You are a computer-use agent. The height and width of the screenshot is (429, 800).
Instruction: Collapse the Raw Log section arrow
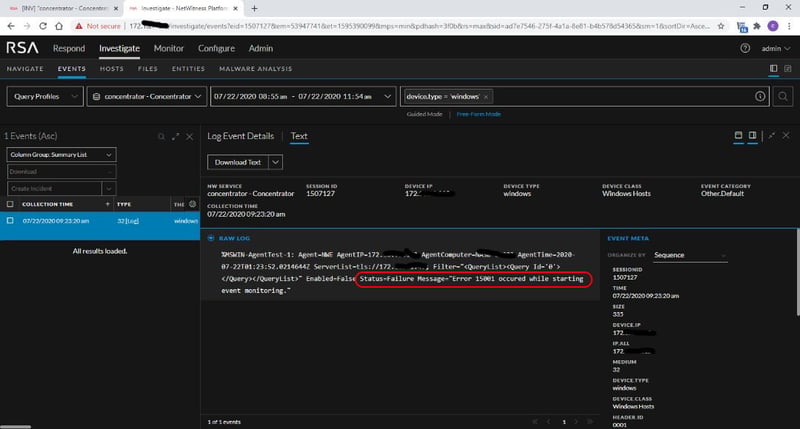coord(211,238)
